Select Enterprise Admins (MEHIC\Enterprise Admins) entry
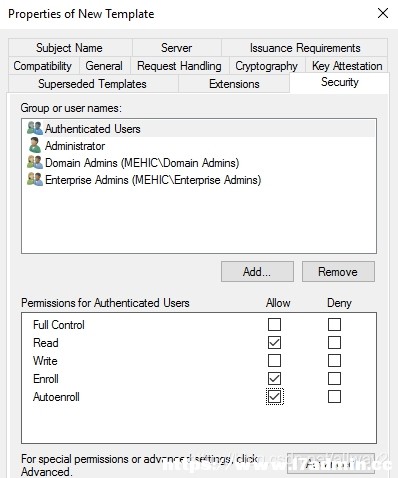The width and height of the screenshot is (398, 478). [x=199, y=180]
